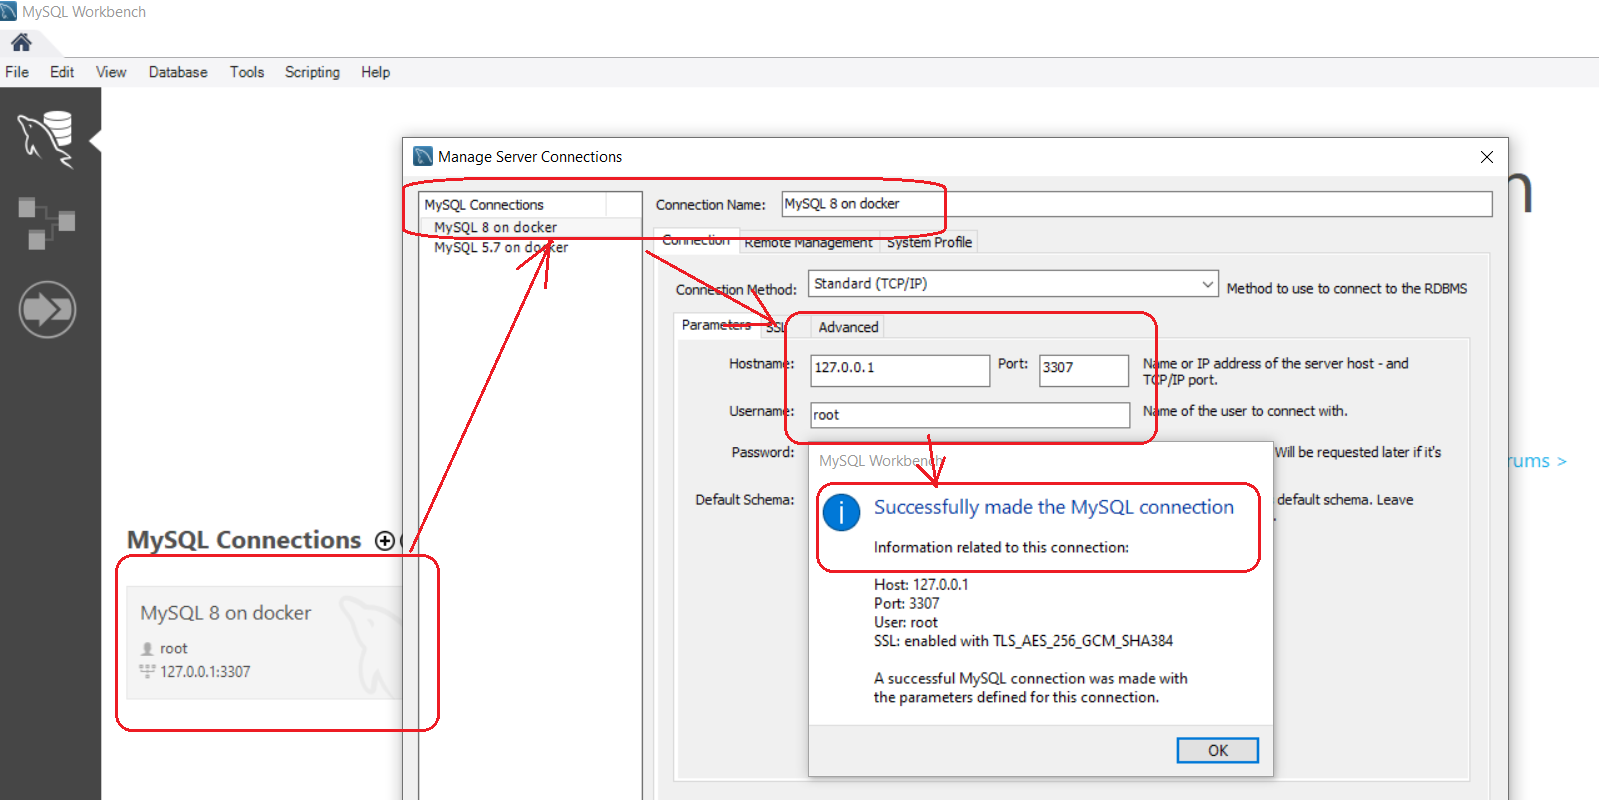Open the MySQL Connections dolphin sidebar icon

coord(46,138)
